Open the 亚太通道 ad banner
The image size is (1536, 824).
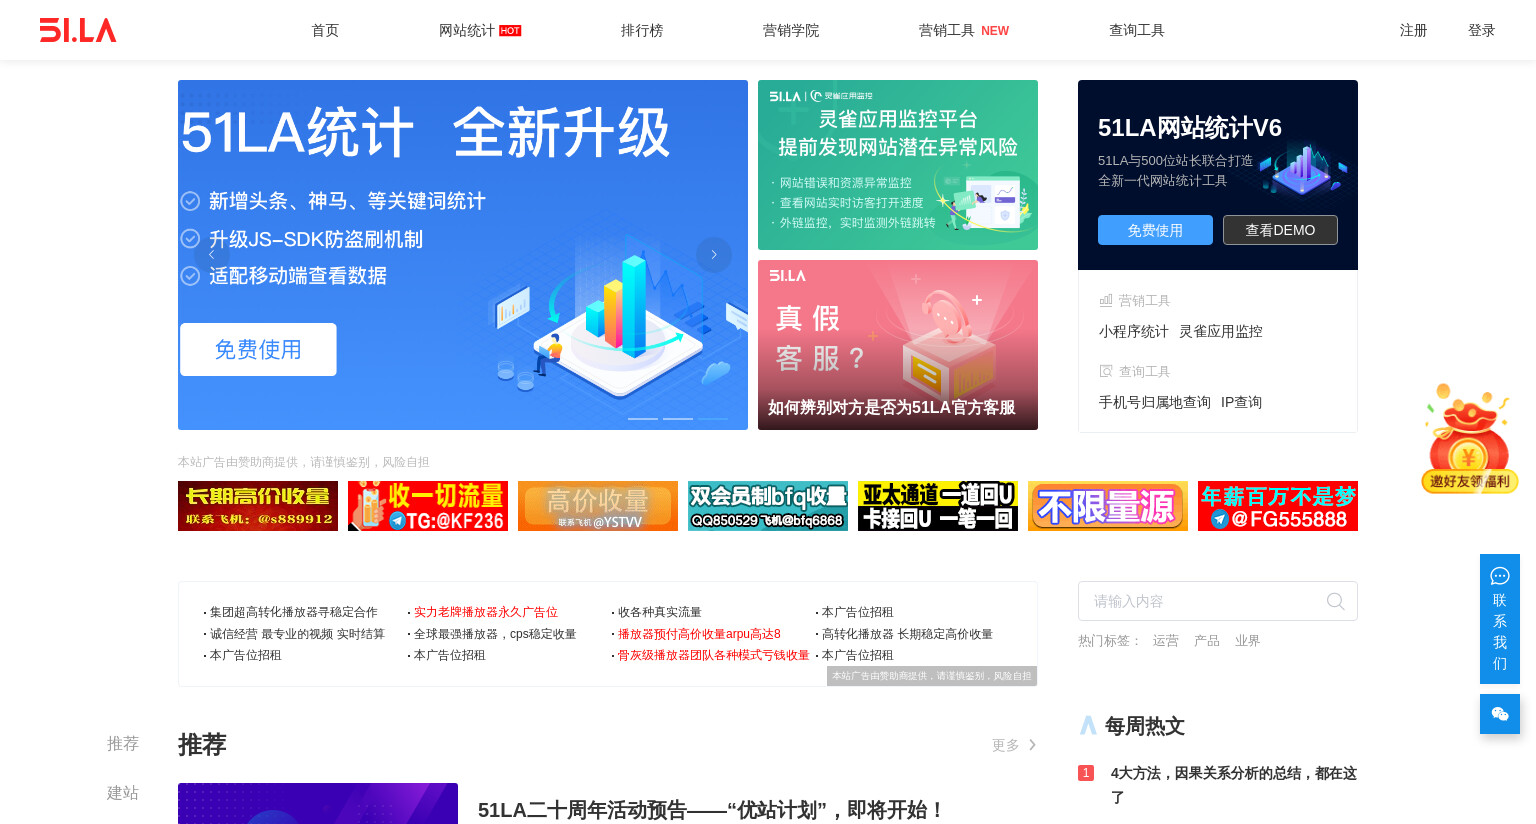[938, 506]
